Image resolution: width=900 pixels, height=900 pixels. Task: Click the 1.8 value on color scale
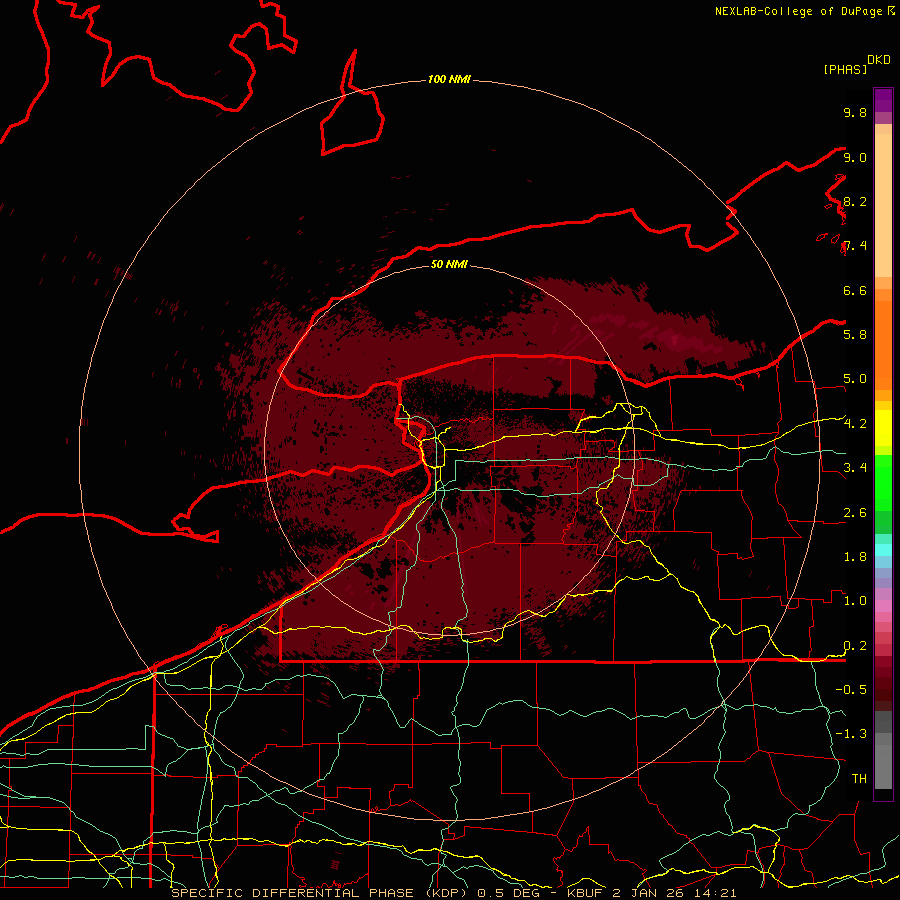pyautogui.click(x=855, y=556)
